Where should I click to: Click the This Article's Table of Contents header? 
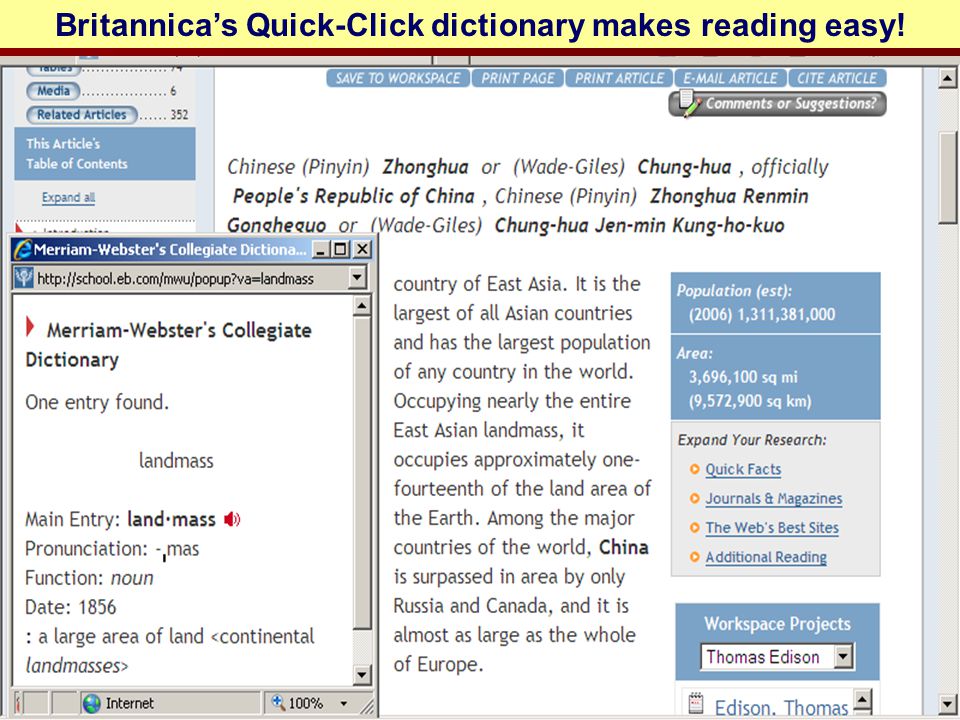pos(105,154)
